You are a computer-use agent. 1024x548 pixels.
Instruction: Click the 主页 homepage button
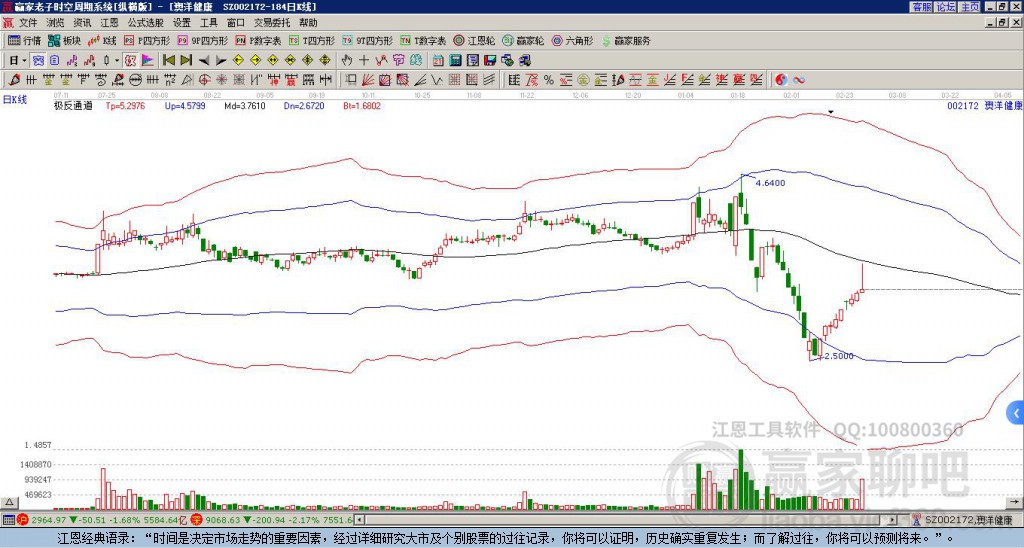pyautogui.click(x=969, y=7)
